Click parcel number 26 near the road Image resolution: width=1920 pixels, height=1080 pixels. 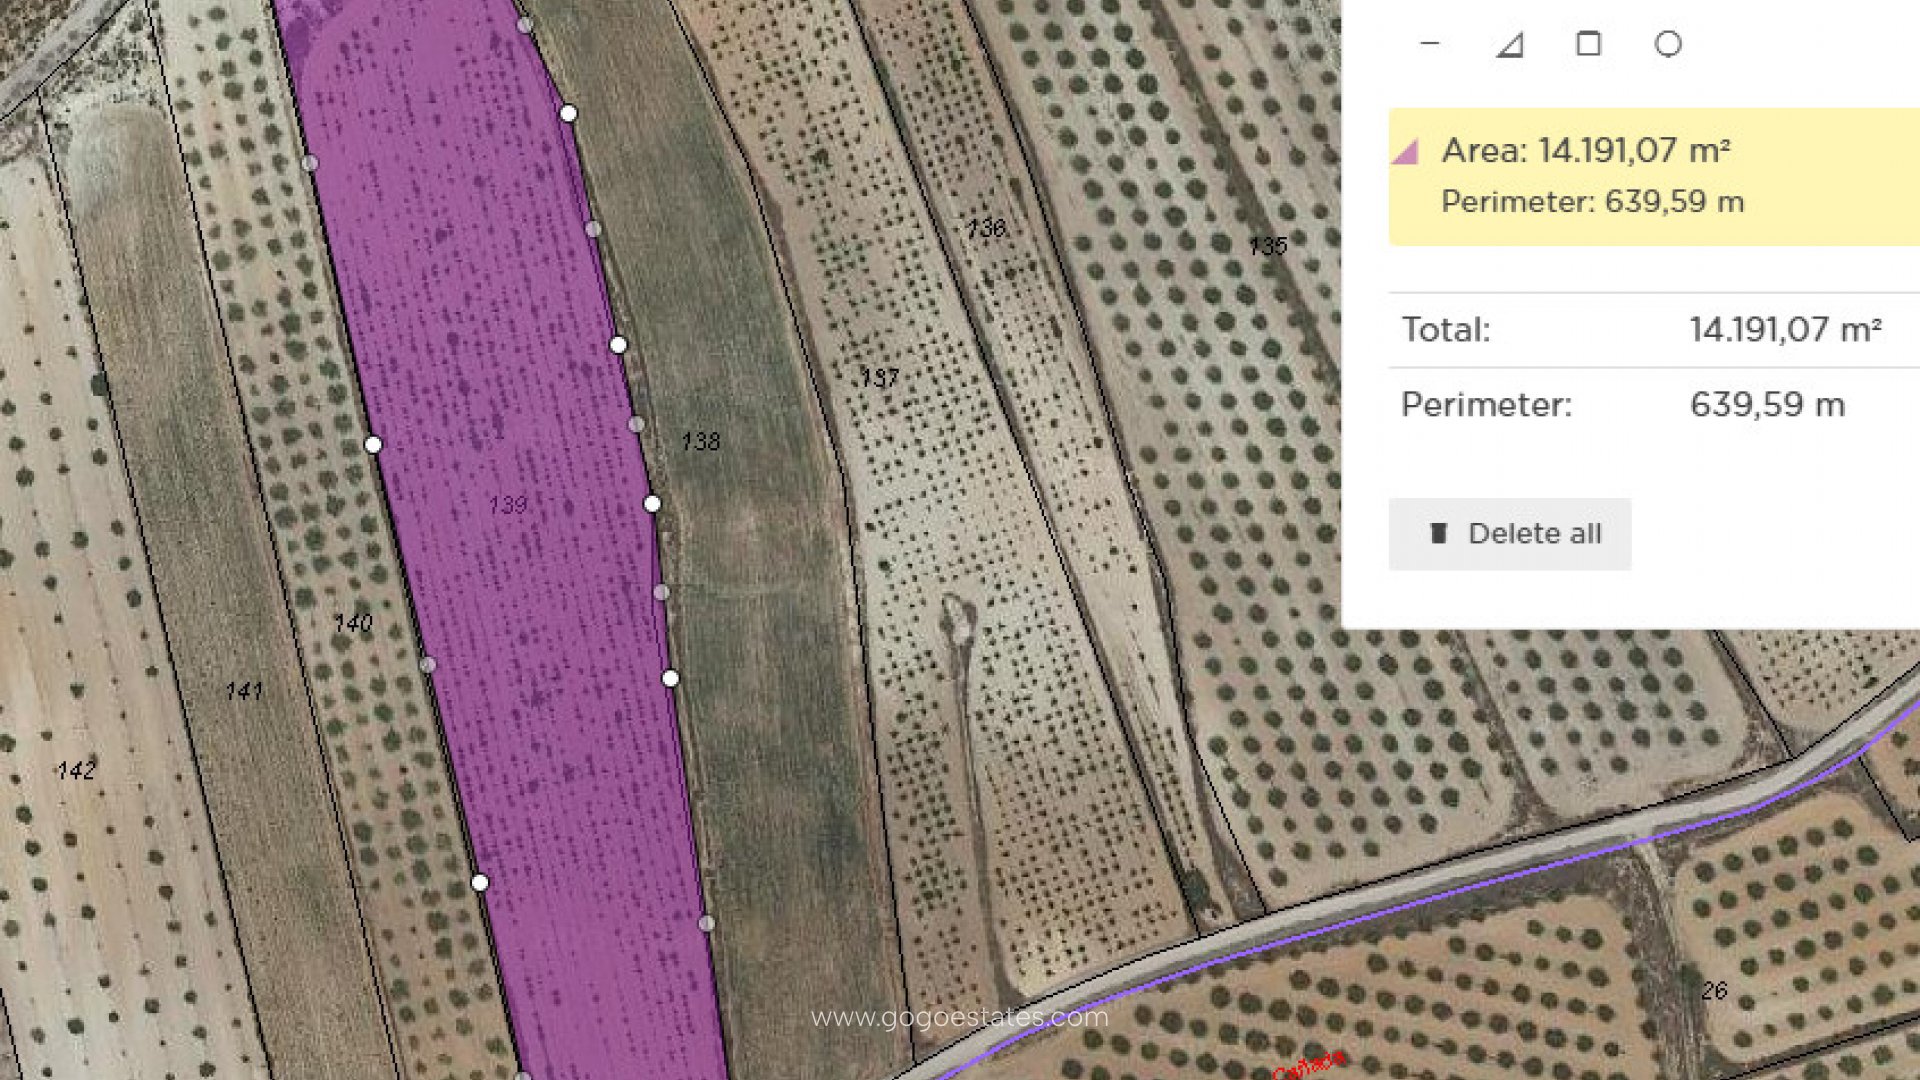point(1714,991)
